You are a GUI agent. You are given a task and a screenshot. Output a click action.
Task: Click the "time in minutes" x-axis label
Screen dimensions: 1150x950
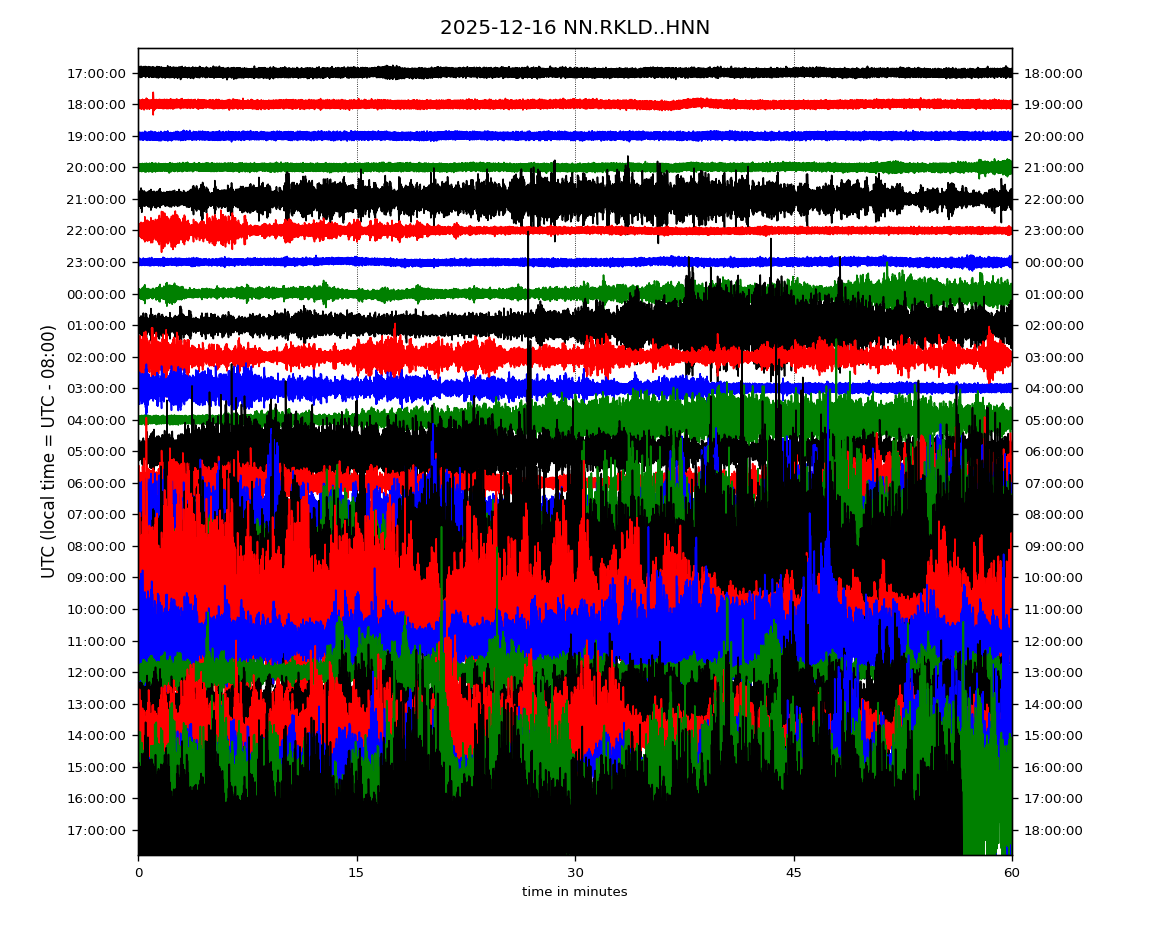point(575,892)
